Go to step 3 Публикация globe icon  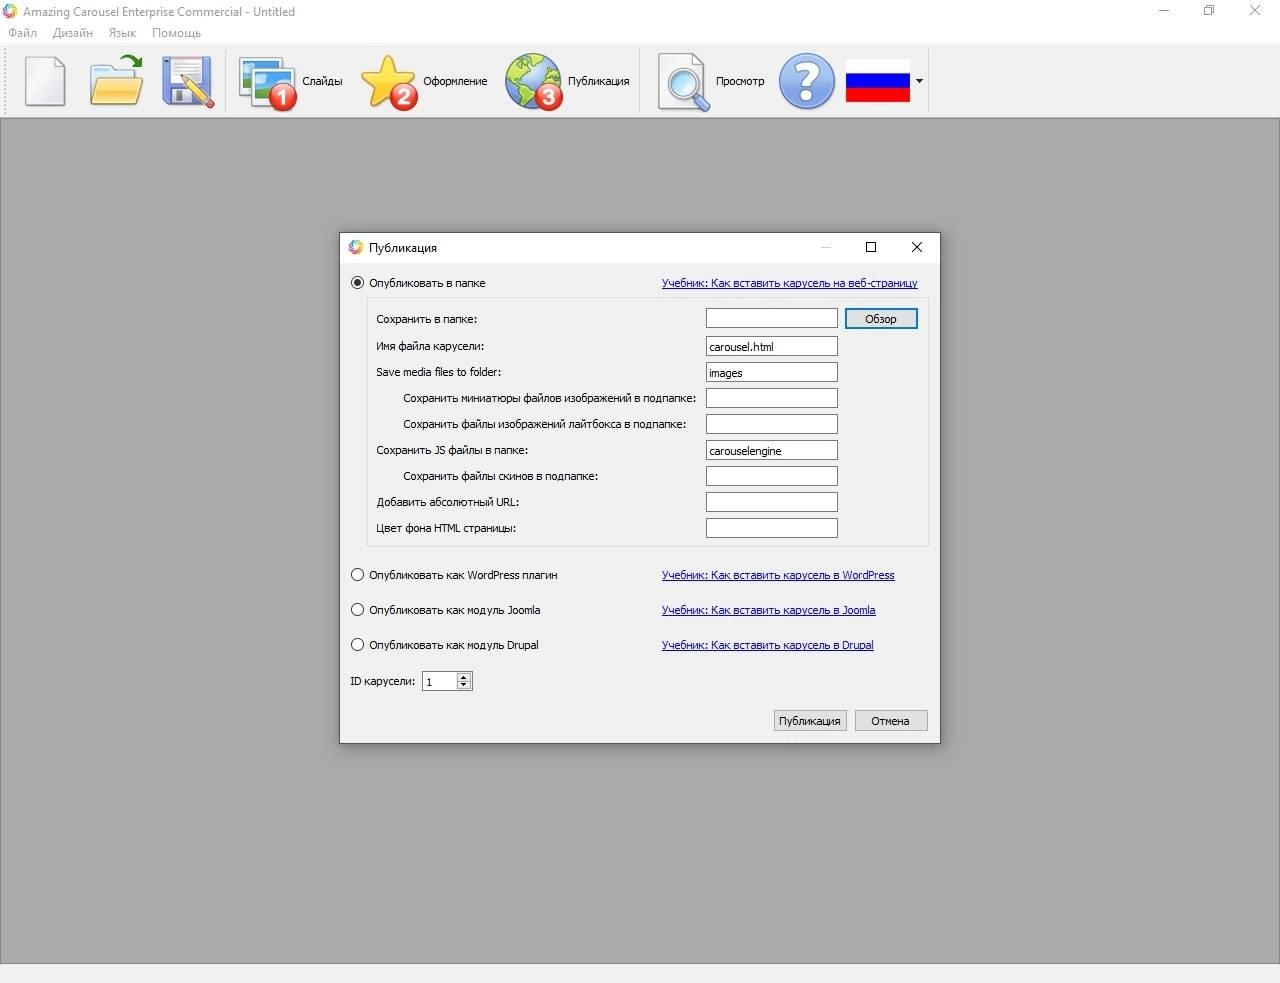click(x=533, y=82)
